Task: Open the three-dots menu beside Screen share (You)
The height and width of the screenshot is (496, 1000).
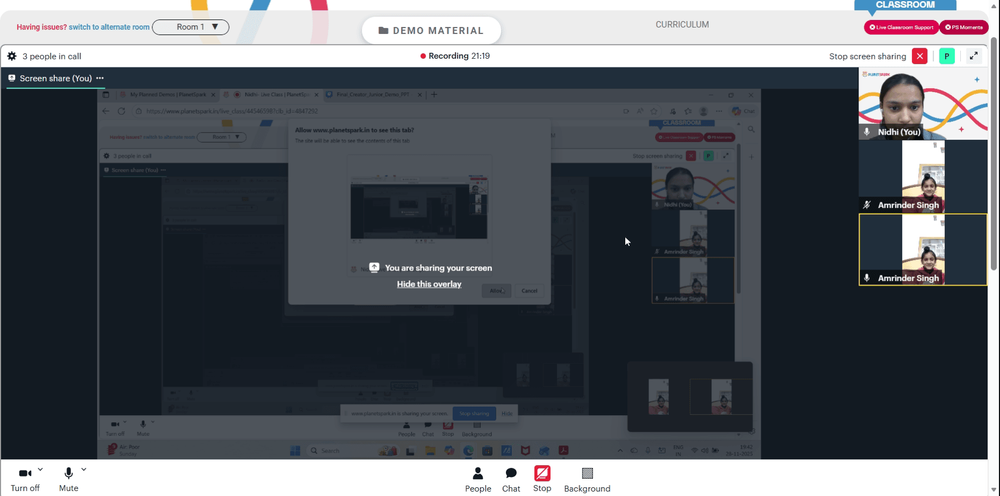Action: (100, 78)
